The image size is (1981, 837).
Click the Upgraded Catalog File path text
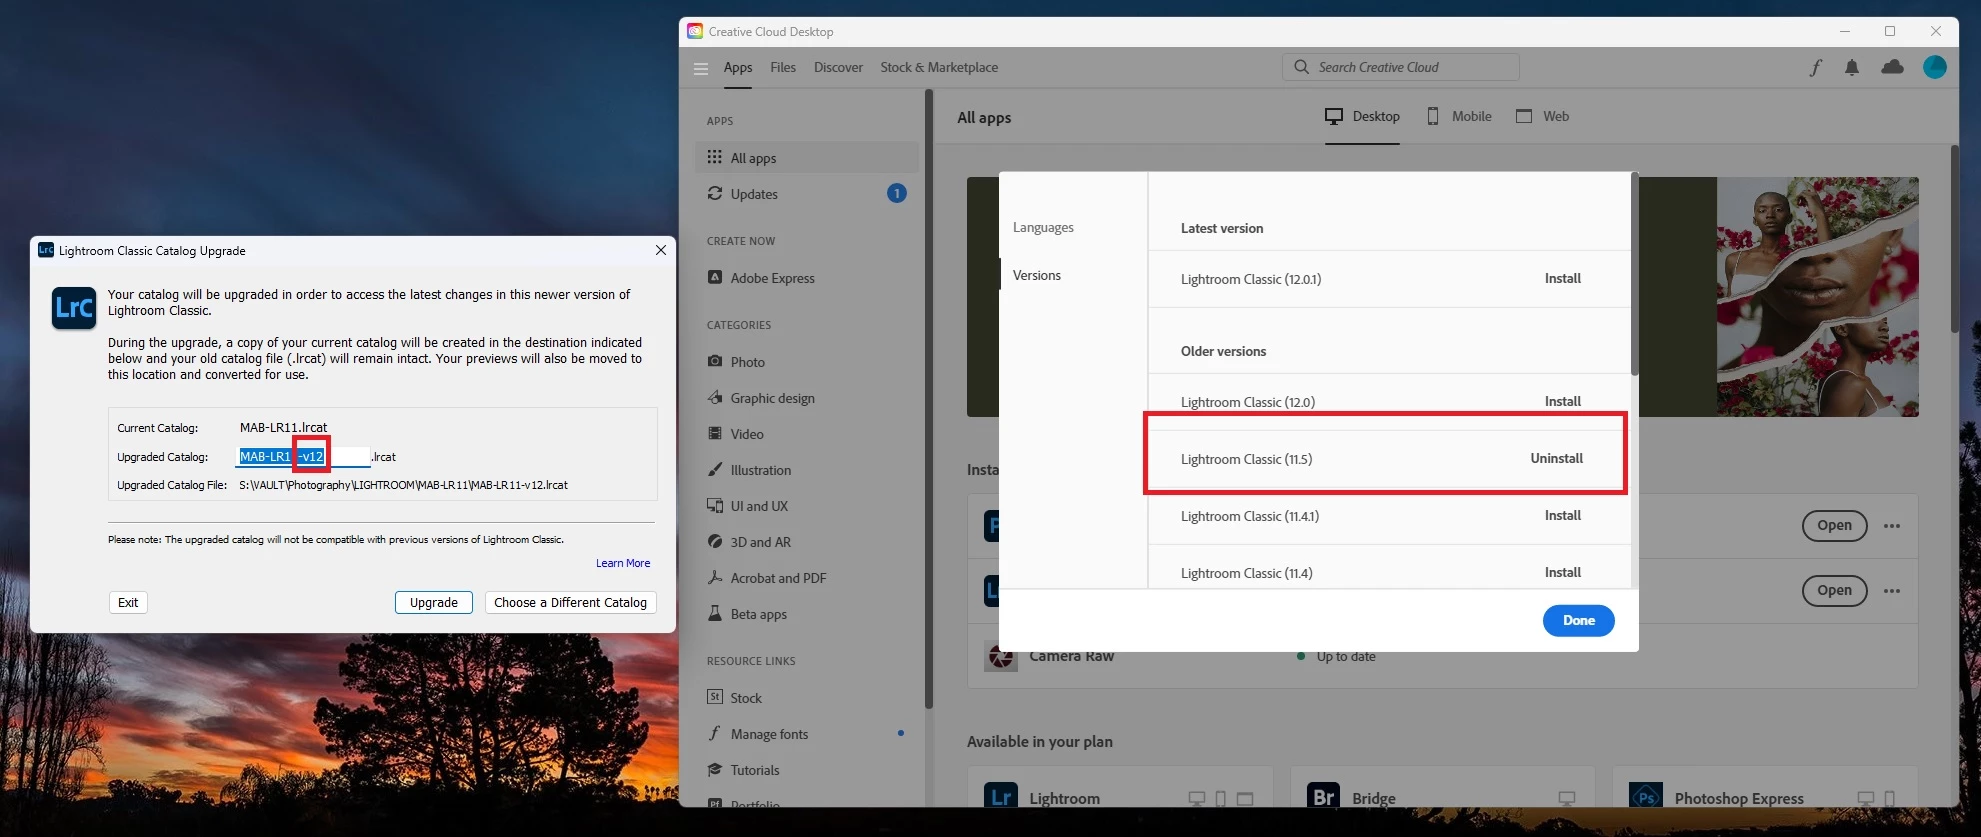tap(403, 485)
